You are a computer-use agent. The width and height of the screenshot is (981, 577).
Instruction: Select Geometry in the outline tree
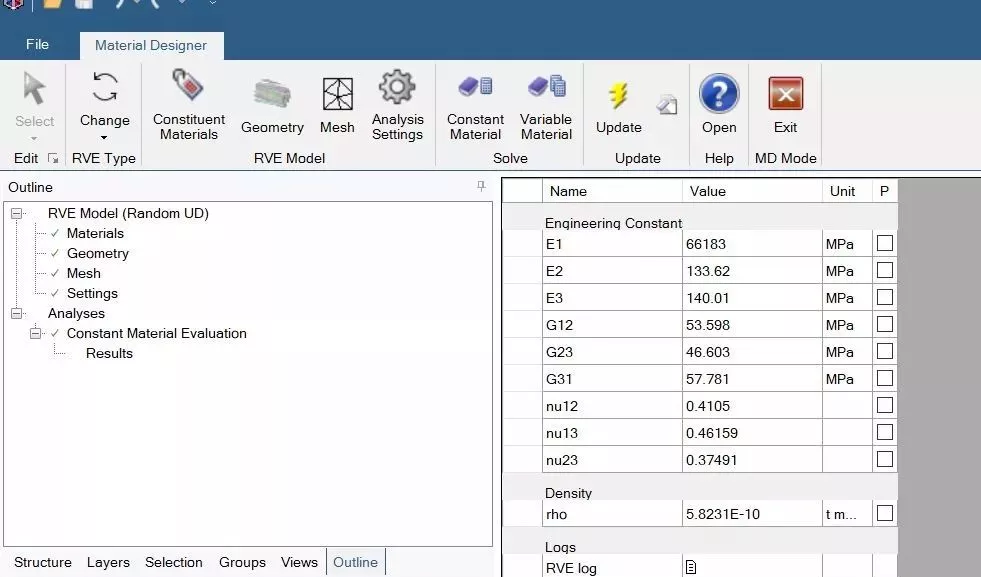coord(98,253)
